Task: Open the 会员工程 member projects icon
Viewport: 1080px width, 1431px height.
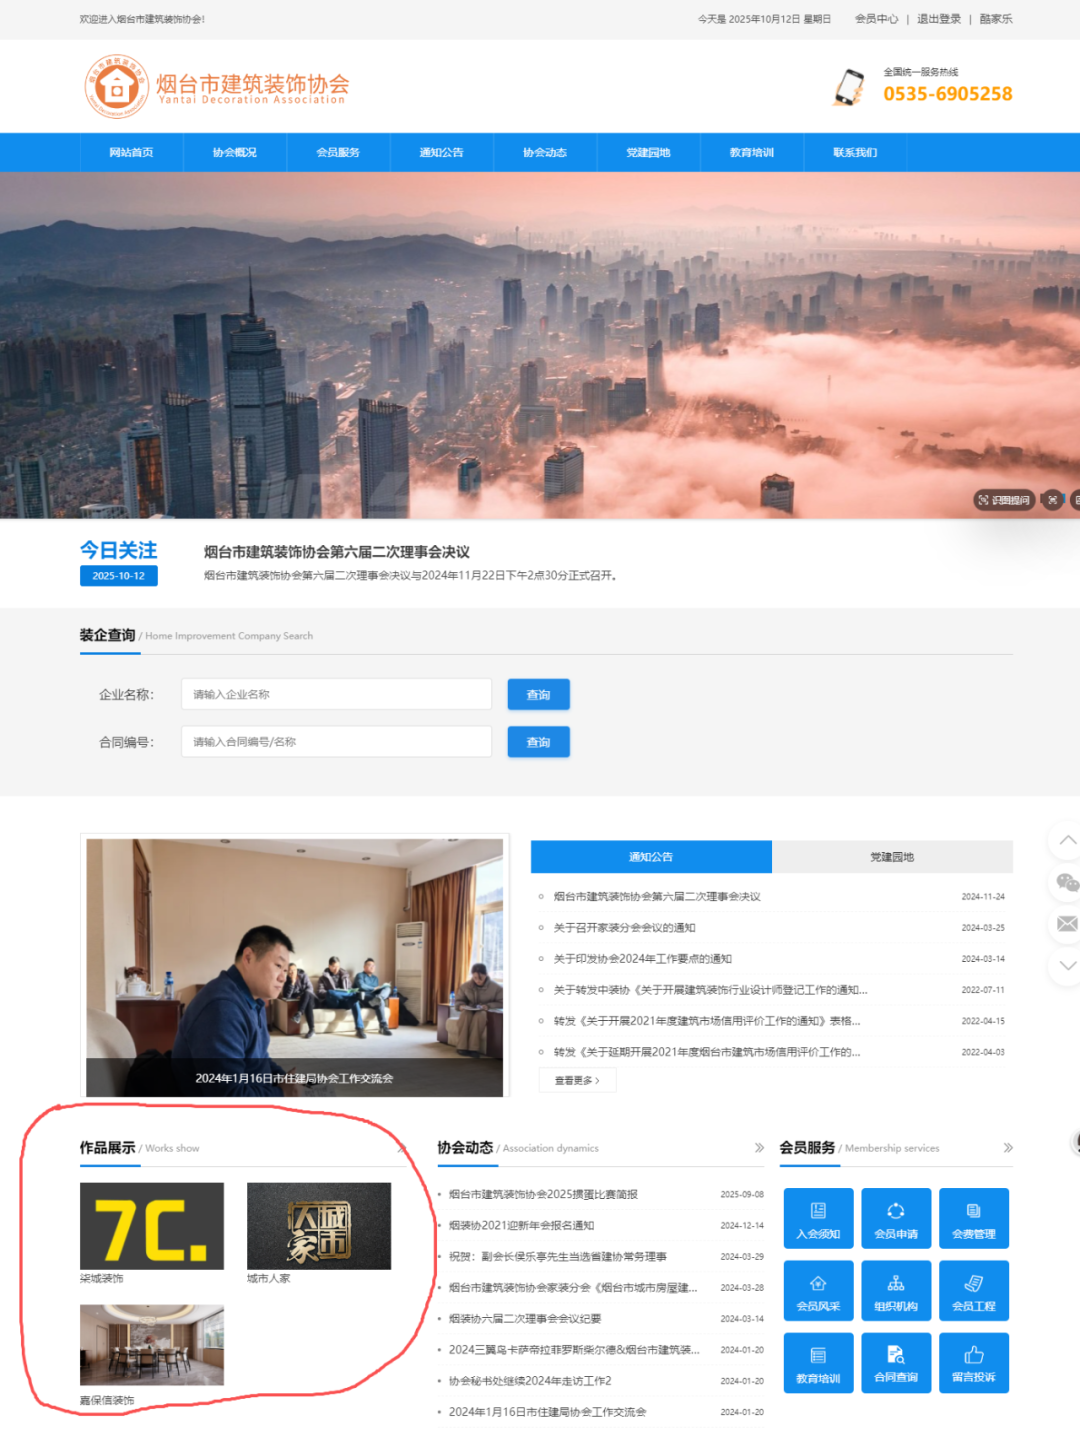Action: pos(973,1290)
